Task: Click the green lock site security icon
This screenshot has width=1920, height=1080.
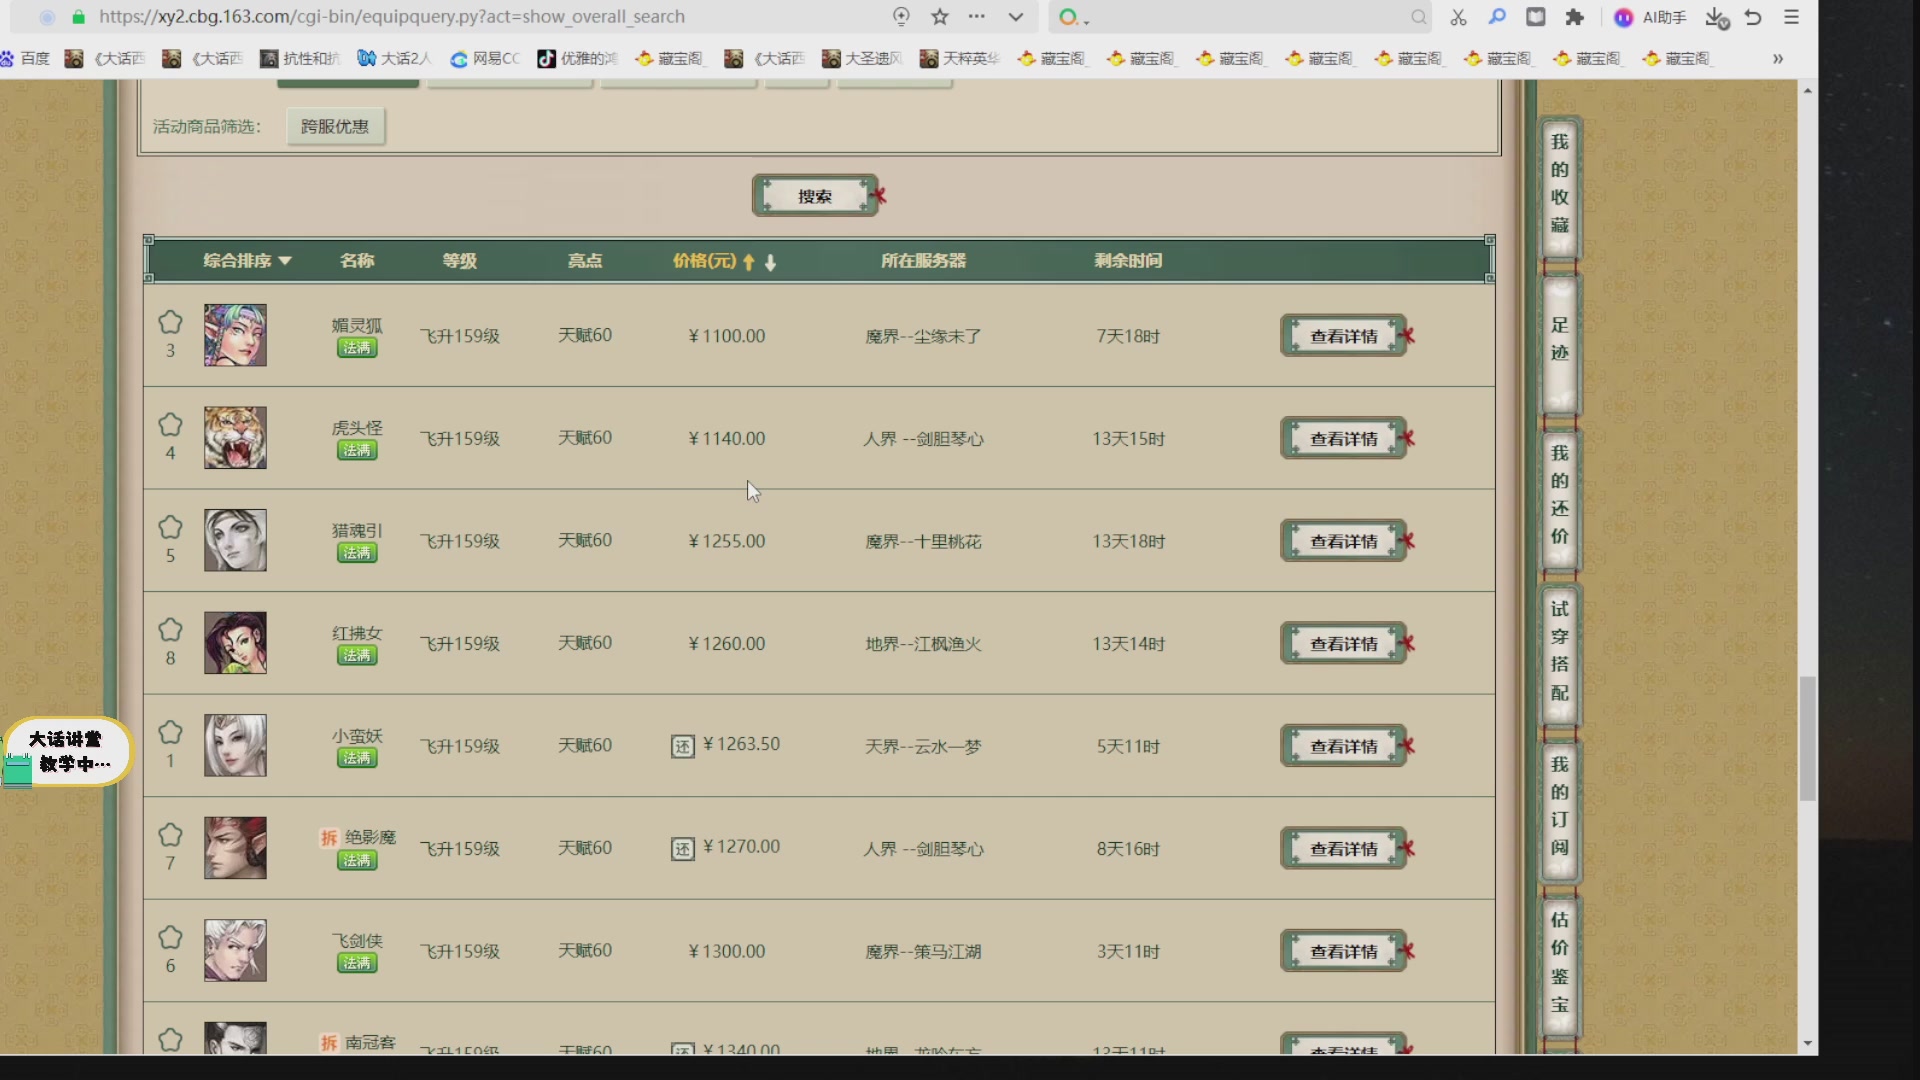Action: 79,17
